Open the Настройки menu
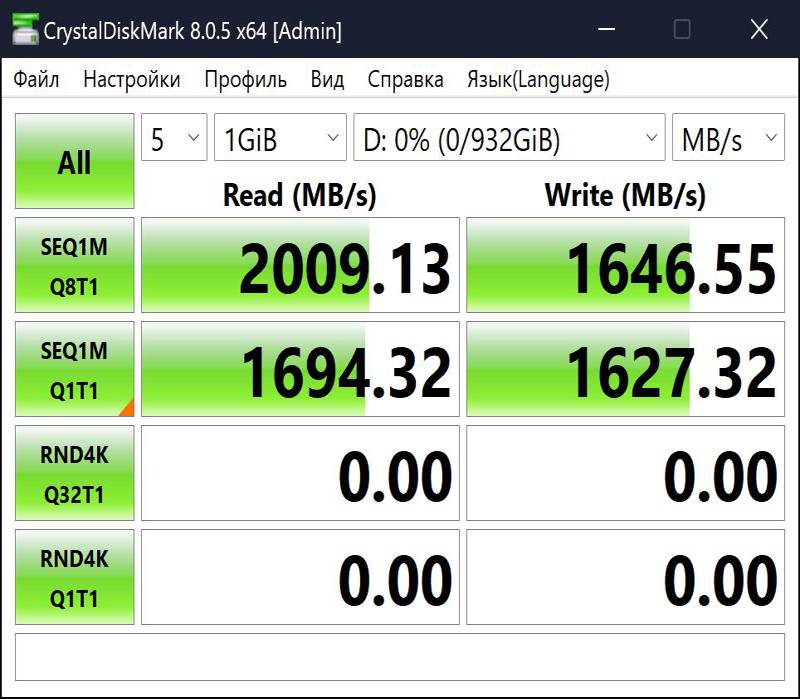The image size is (800, 699). pos(132,80)
